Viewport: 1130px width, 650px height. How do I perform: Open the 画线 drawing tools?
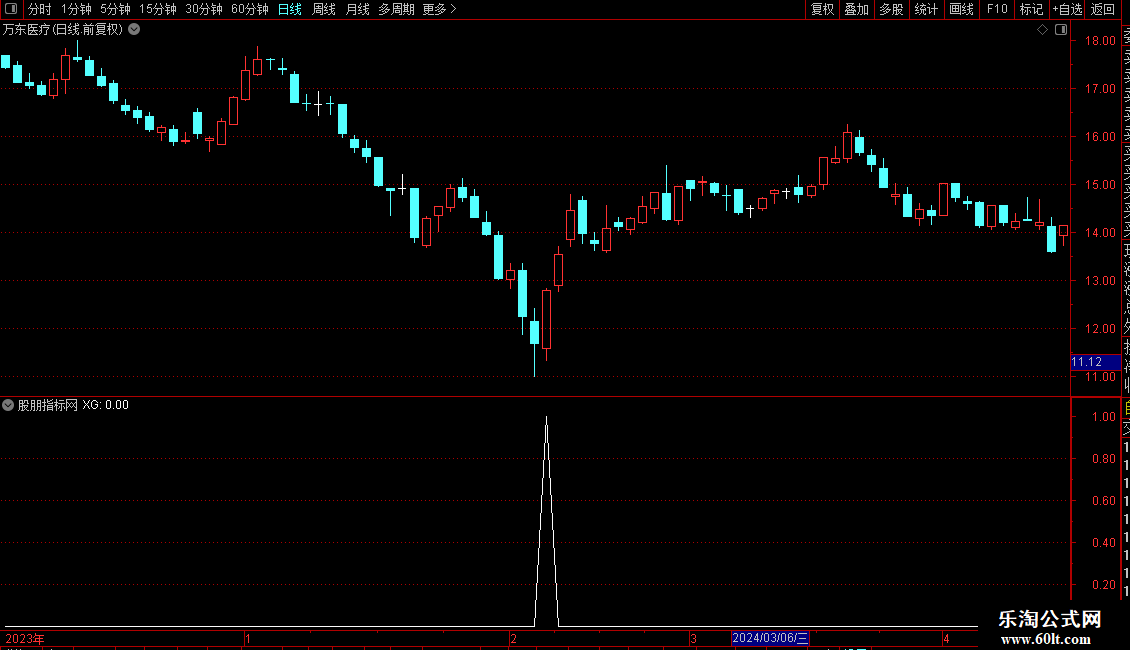(x=961, y=9)
